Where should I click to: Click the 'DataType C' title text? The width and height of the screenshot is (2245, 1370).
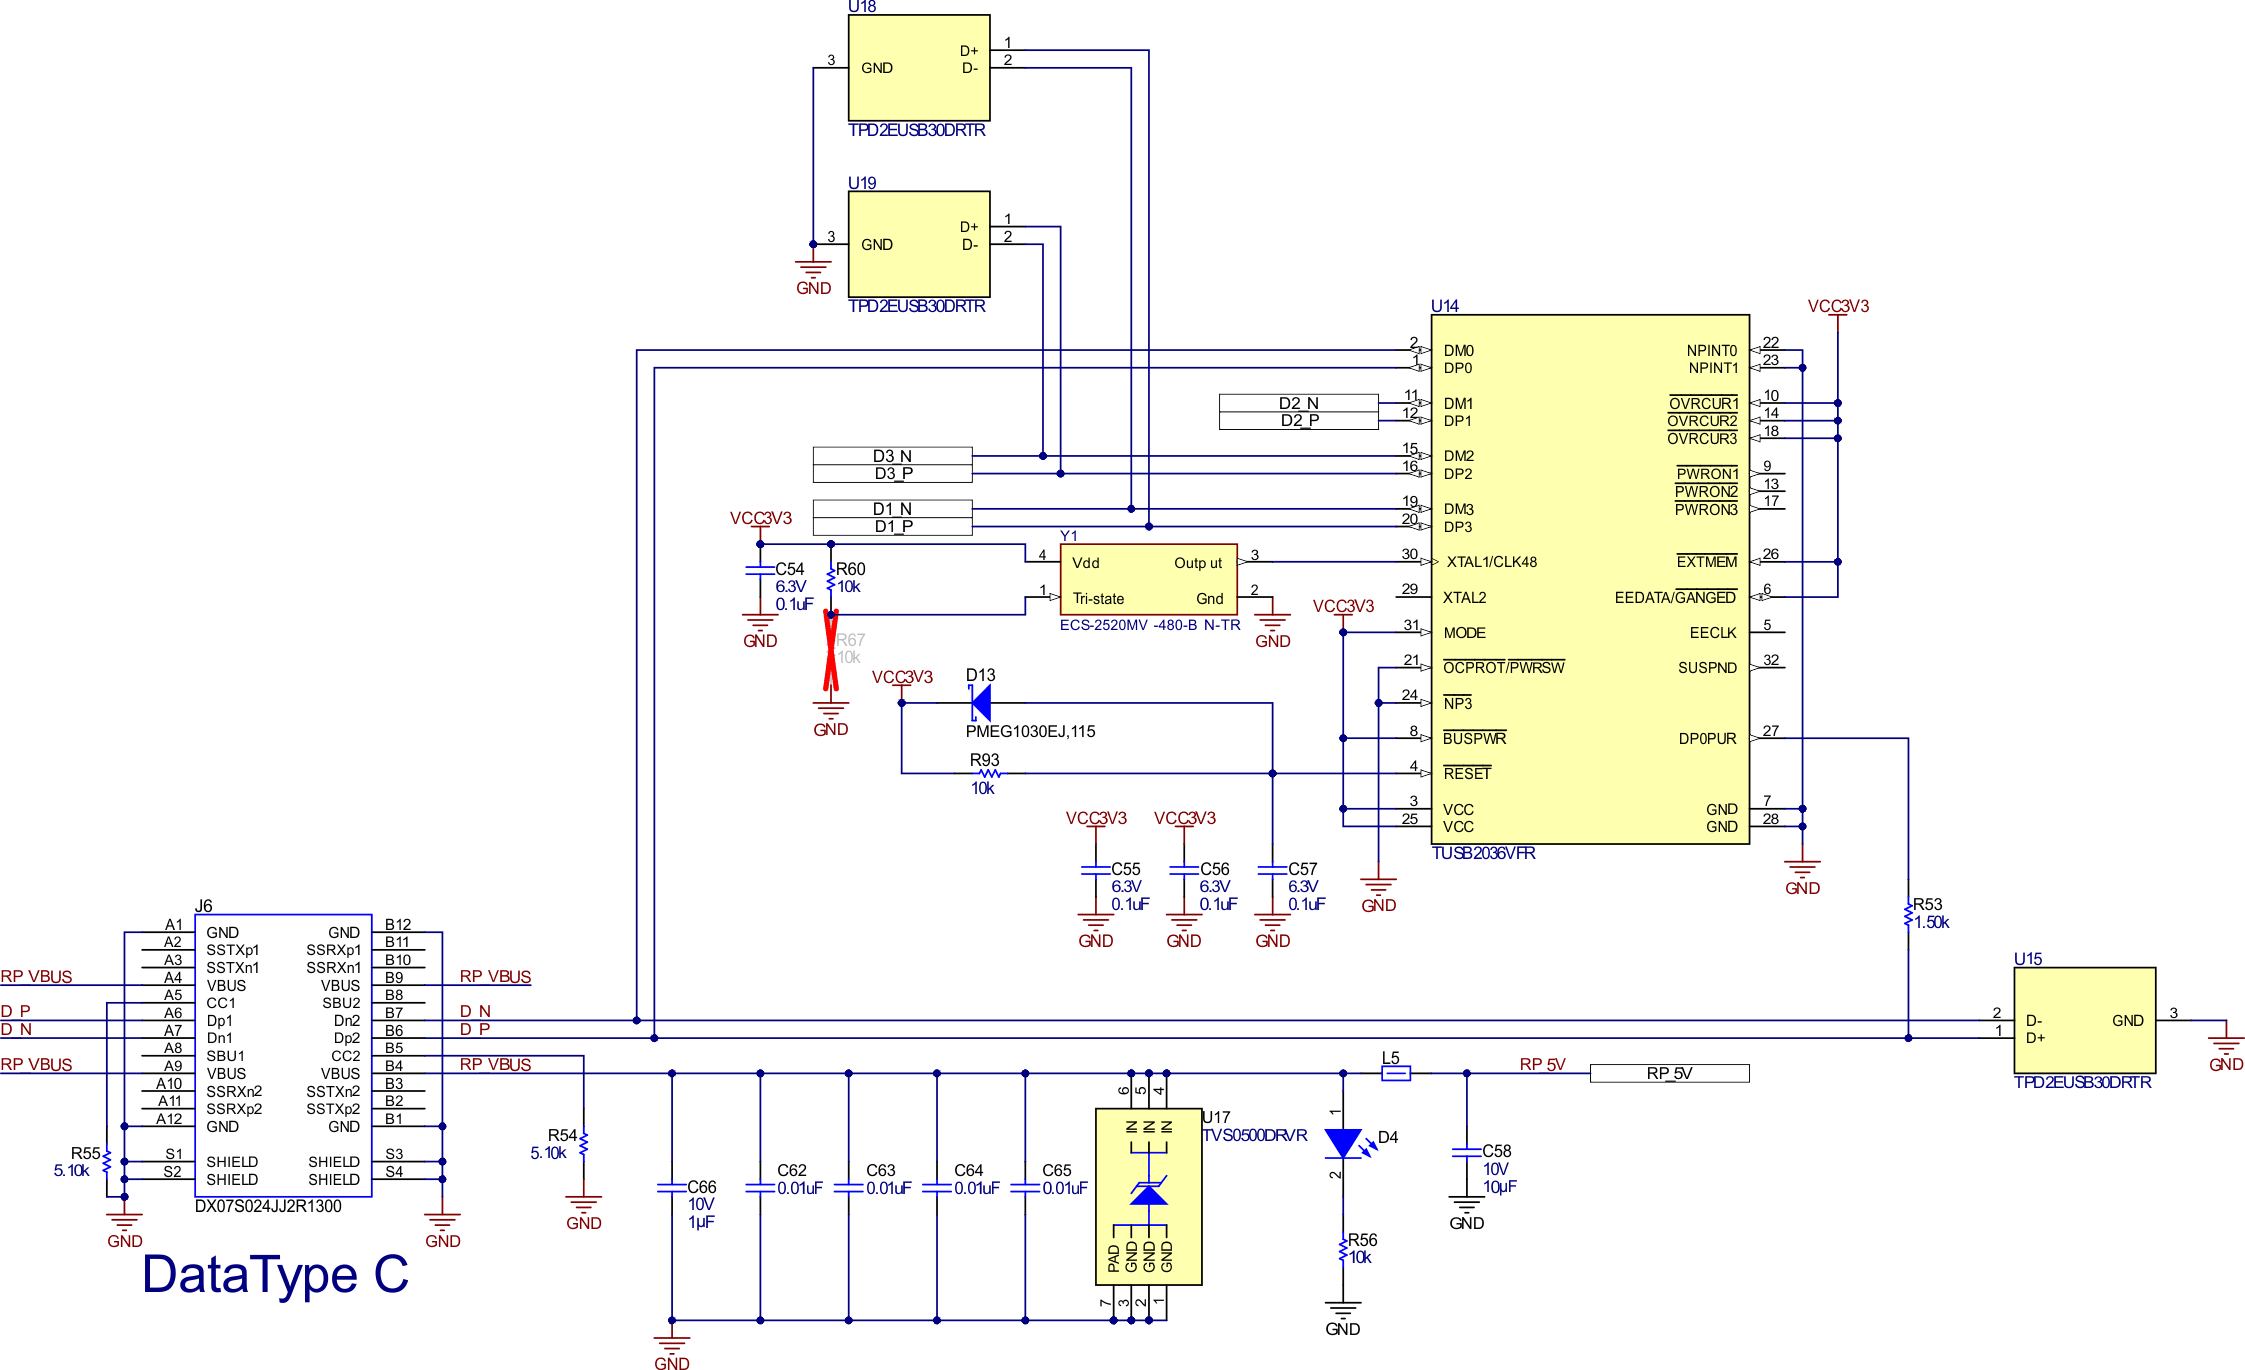coord(275,1275)
